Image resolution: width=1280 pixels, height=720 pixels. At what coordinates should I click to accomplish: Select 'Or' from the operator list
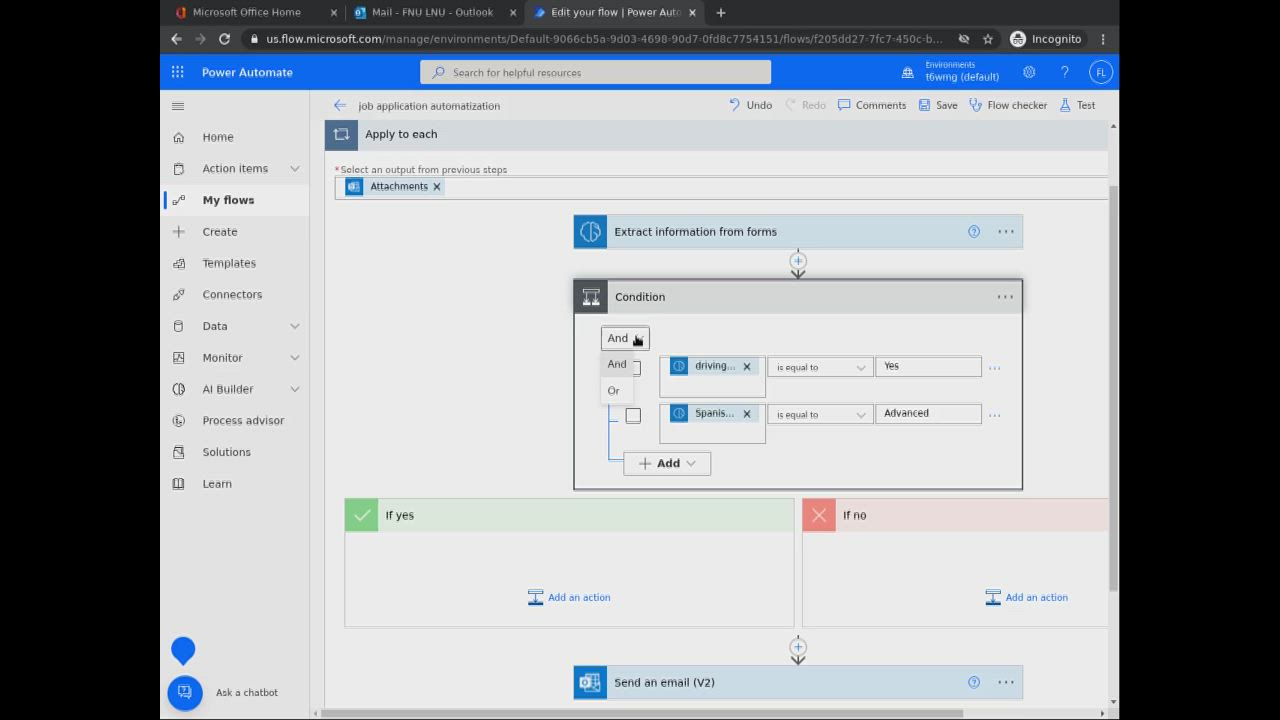(x=613, y=391)
